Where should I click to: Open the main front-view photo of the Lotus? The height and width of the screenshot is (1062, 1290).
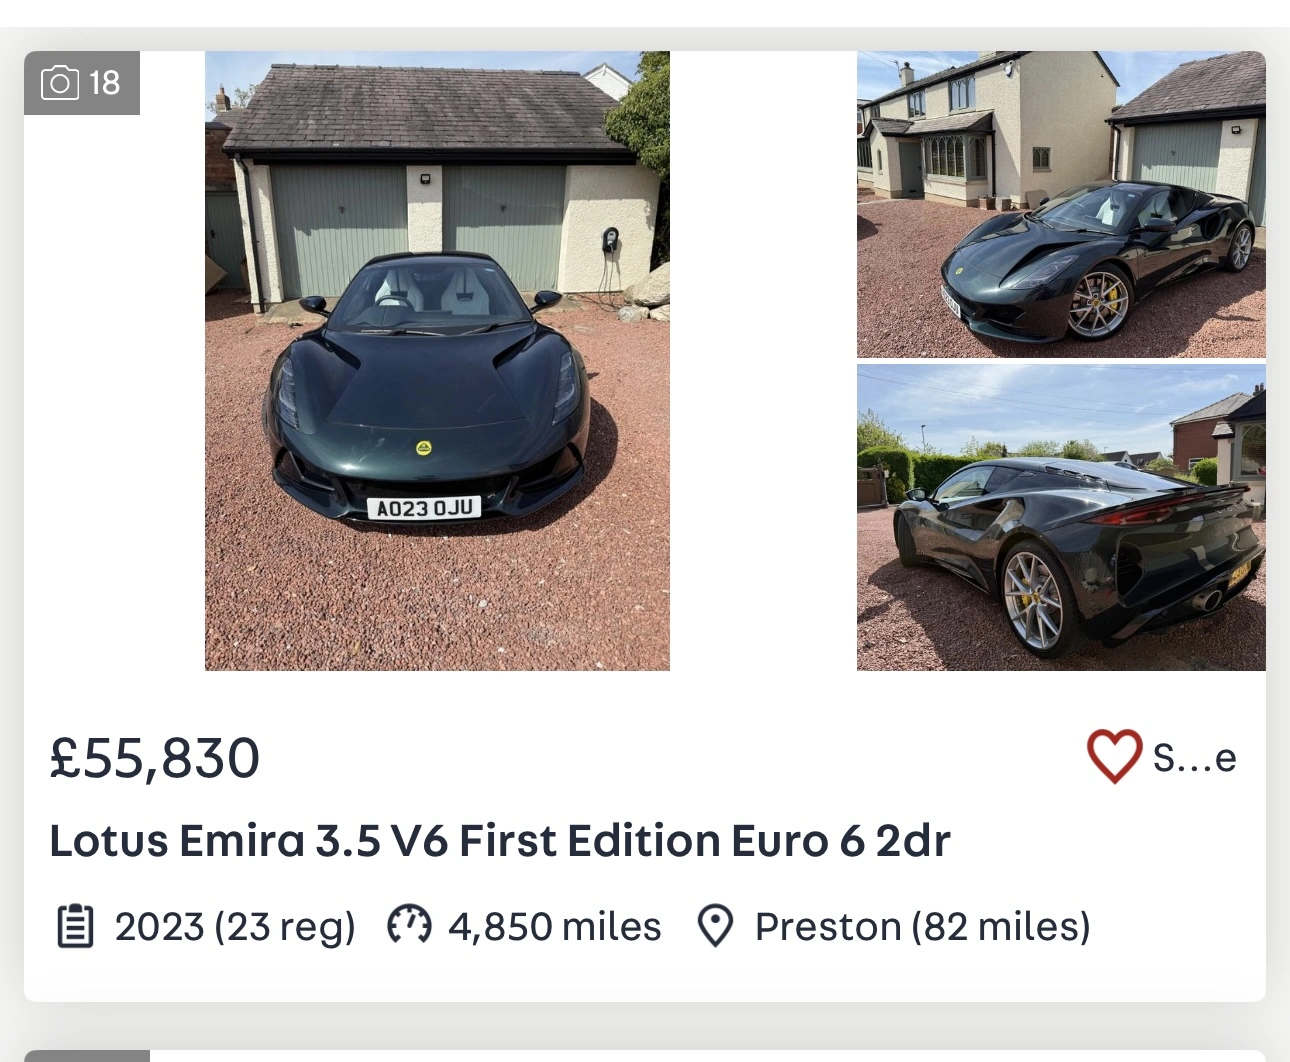point(437,360)
